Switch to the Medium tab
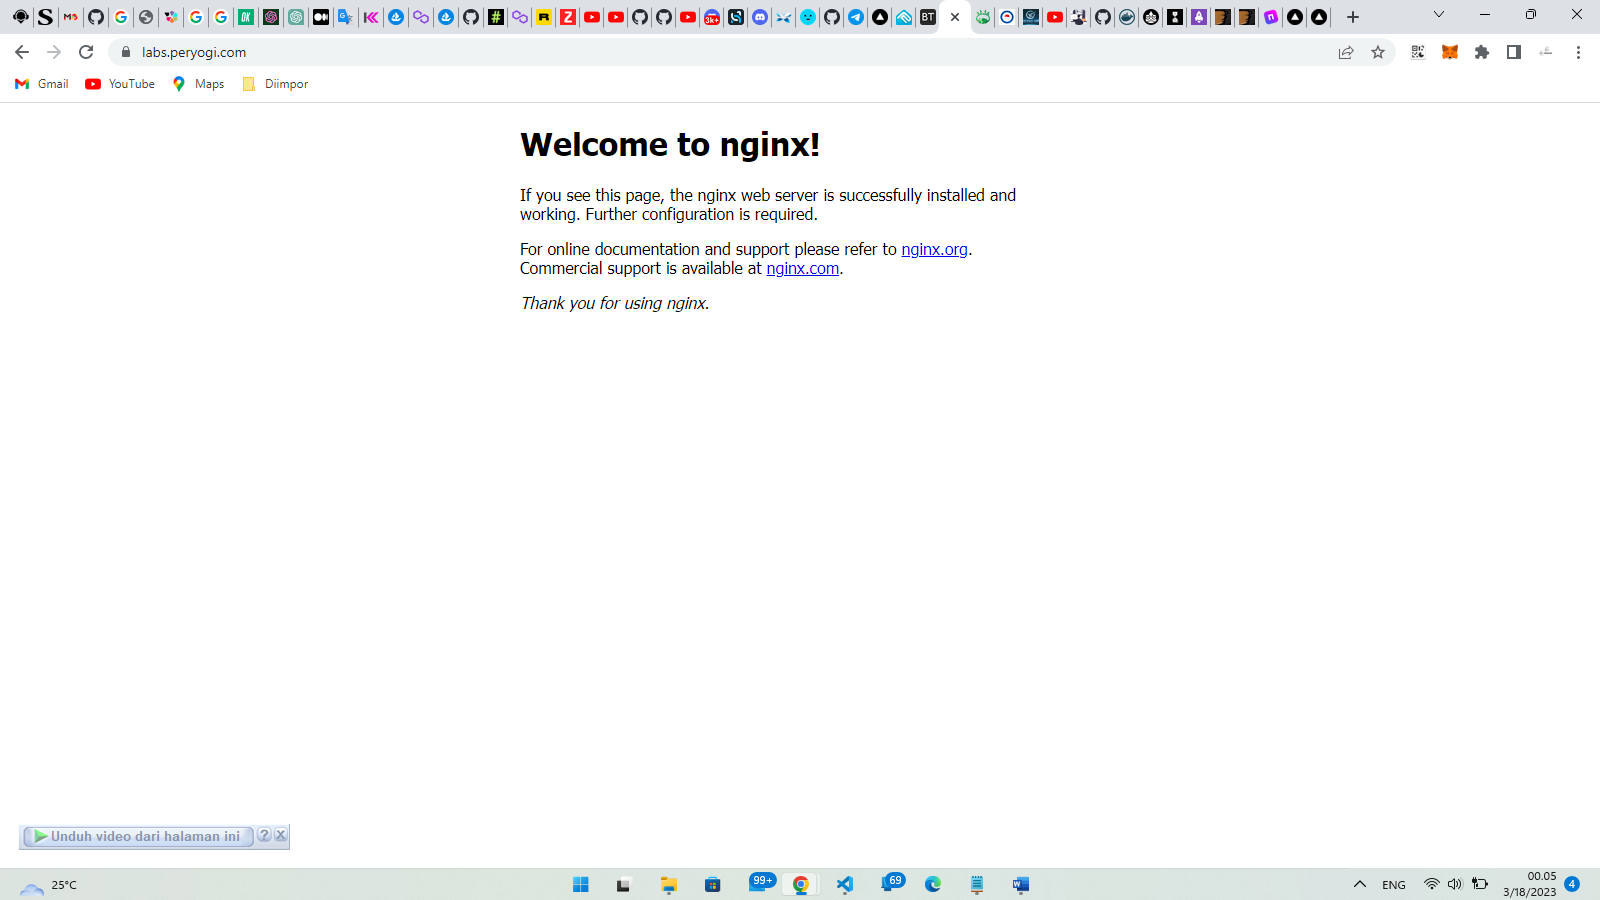The width and height of the screenshot is (1600, 900). pos(320,17)
